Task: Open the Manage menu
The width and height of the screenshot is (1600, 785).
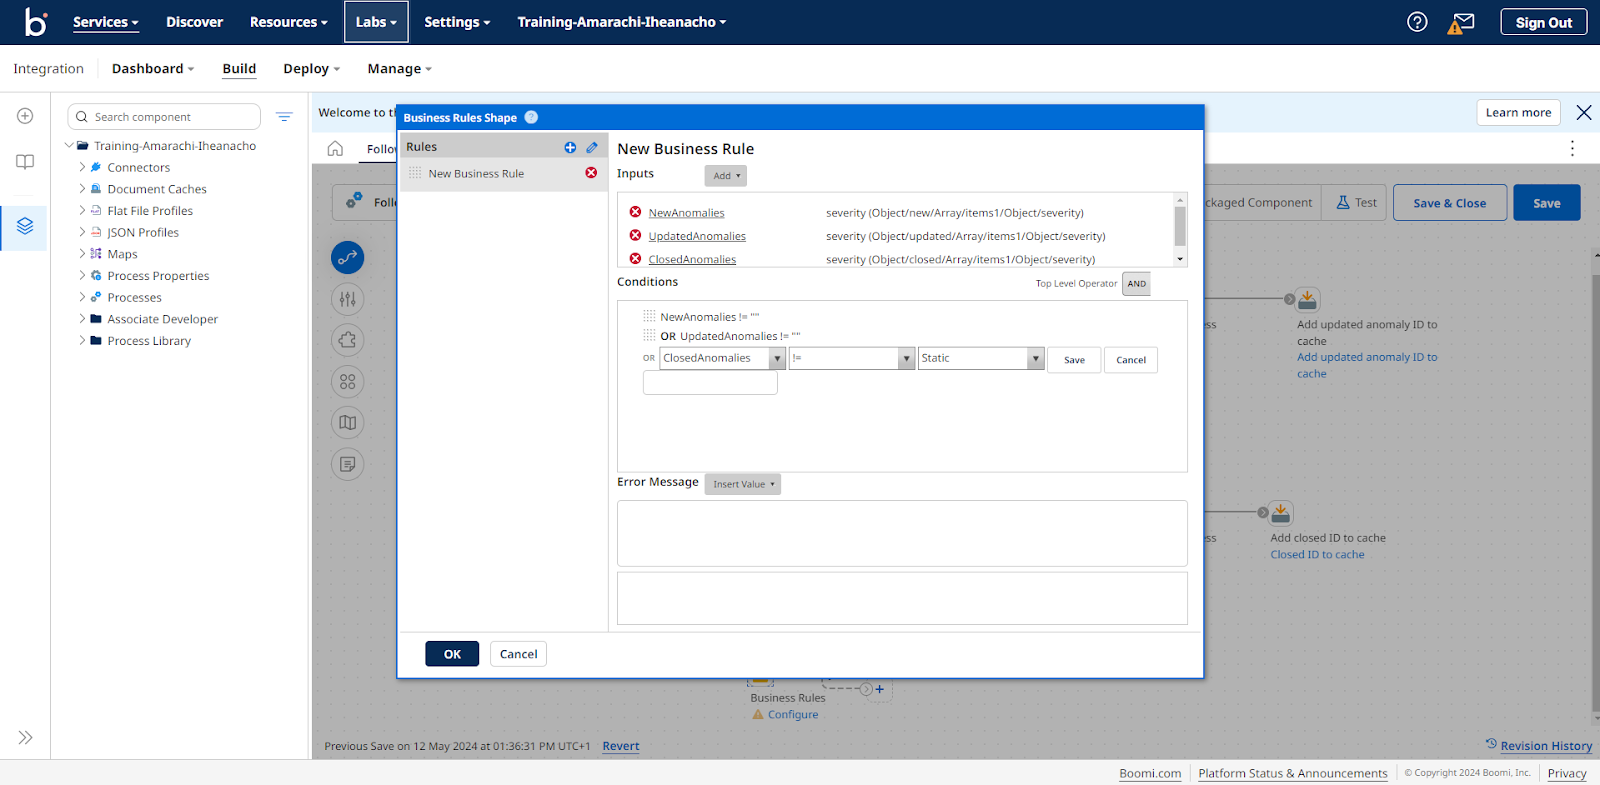Action: [x=399, y=69]
